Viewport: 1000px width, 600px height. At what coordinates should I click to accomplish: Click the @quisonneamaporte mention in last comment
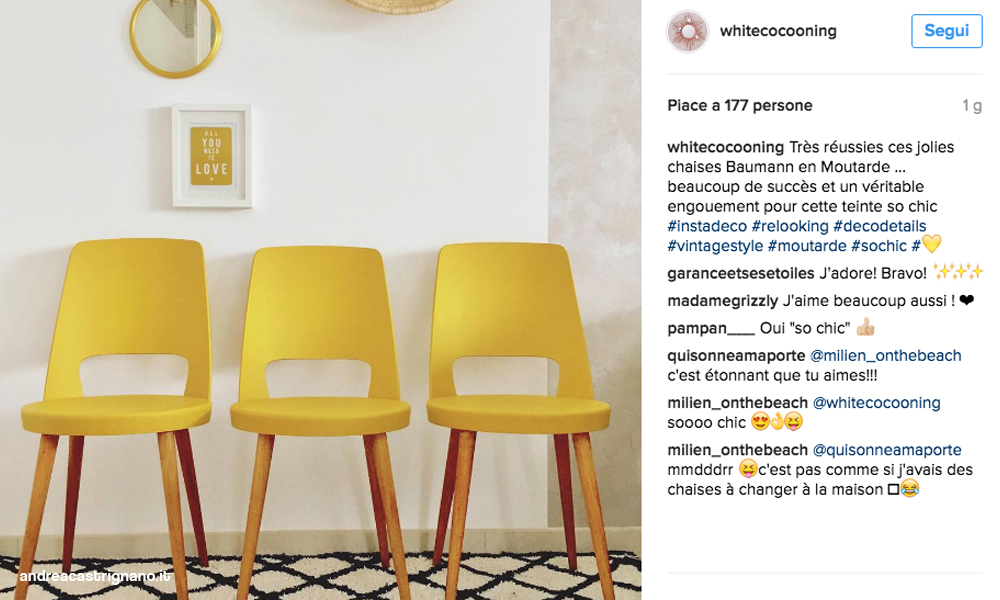pos(886,450)
